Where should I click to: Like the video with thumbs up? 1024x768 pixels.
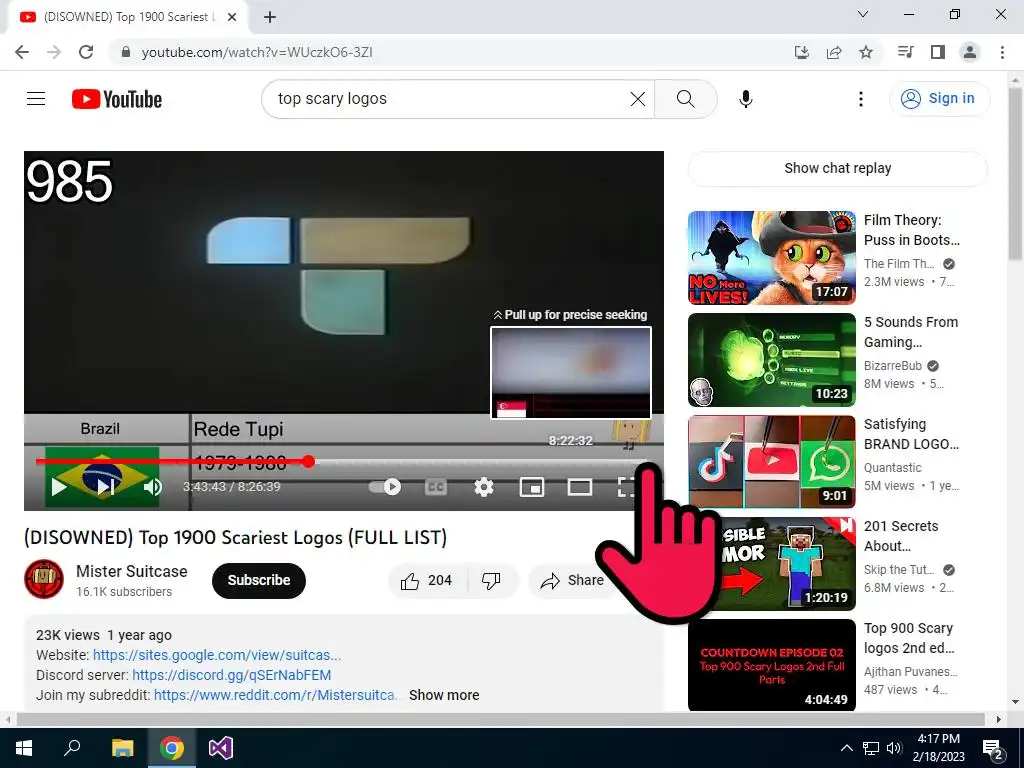tap(426, 580)
